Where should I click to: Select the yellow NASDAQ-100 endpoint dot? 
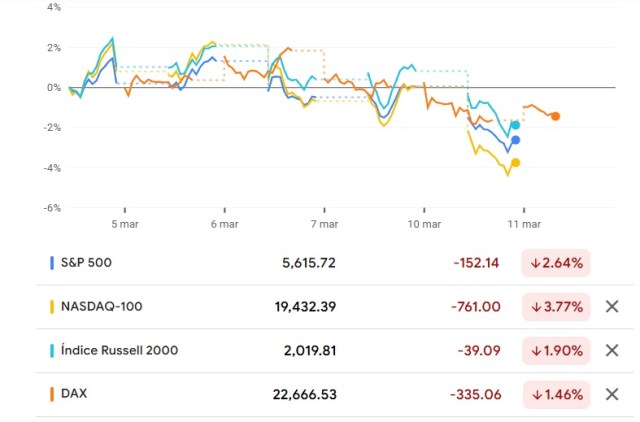pos(515,162)
